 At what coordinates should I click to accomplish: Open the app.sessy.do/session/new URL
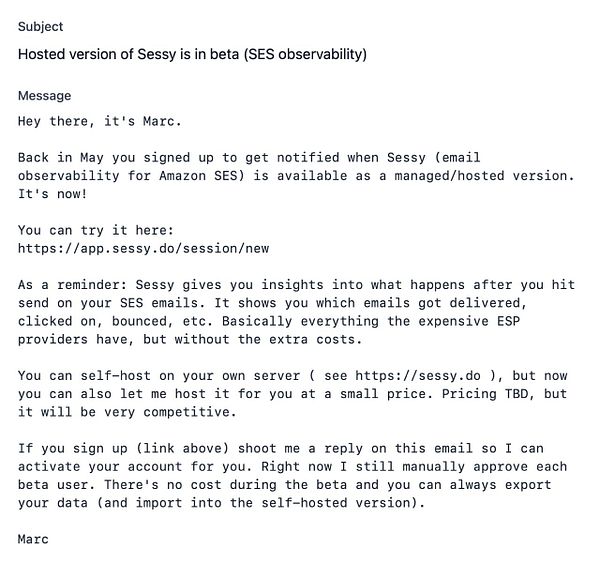point(143,249)
